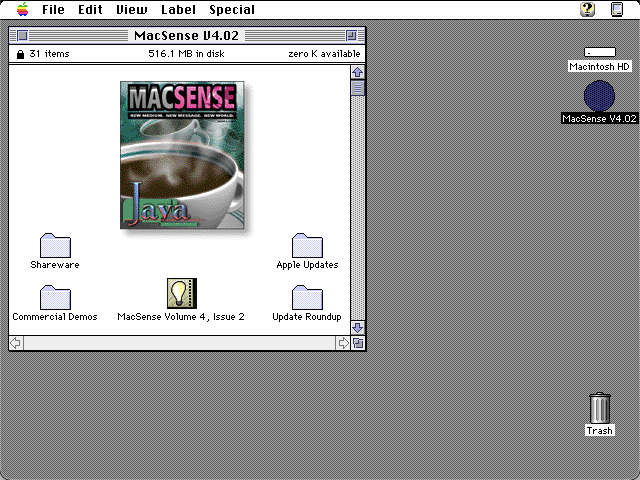Viewport: 640px width, 480px height.
Task: Click the MacSense V4.02 window title bar
Action: tap(187, 36)
